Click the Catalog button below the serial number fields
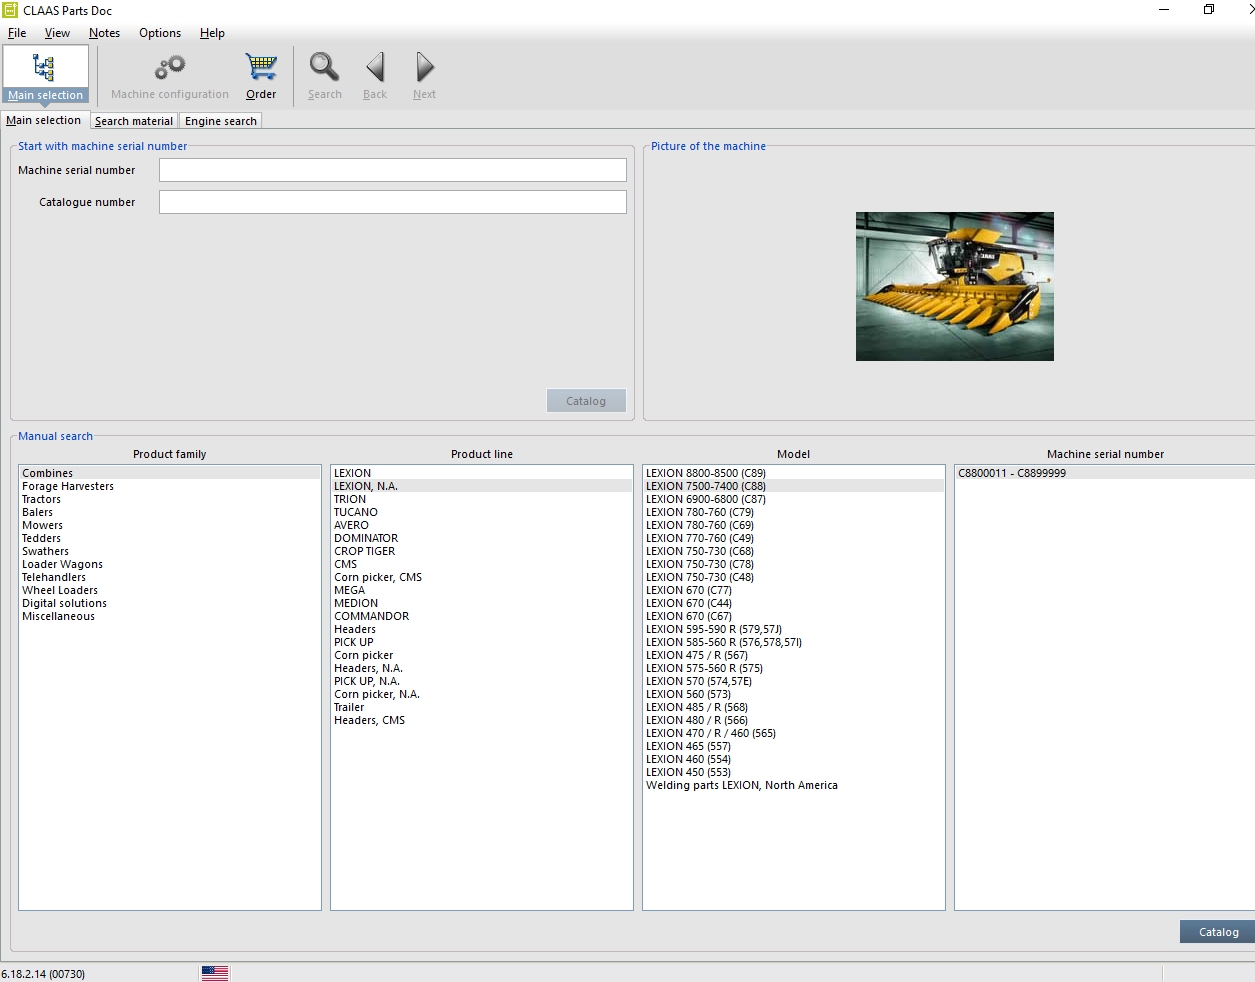This screenshot has height=982, width=1255. tap(586, 400)
